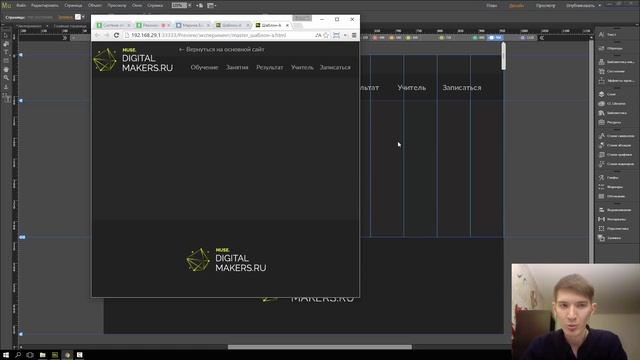
Task: Open Windows taskbar search
Action: 18,355
